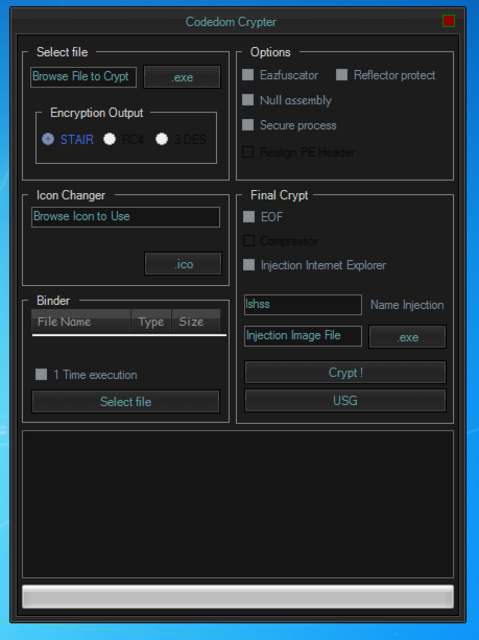Click the Codedom Crypter title text
Viewport: 479px width, 640px height.
click(231, 22)
